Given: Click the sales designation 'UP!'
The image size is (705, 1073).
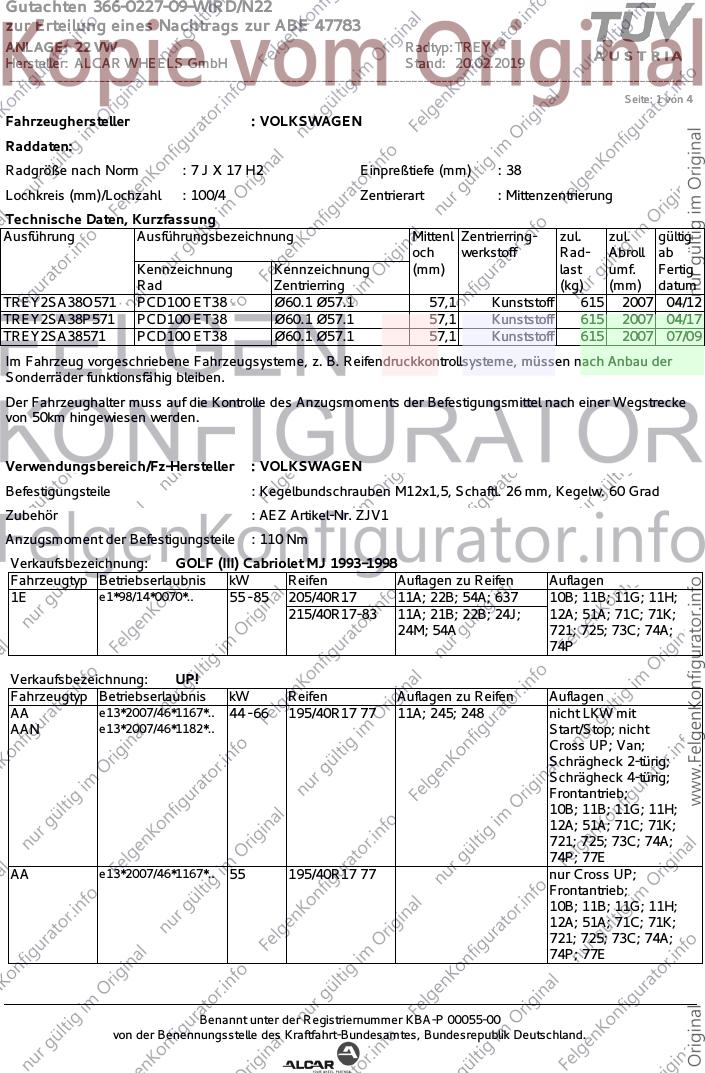Looking at the screenshot, I should pos(187,680).
